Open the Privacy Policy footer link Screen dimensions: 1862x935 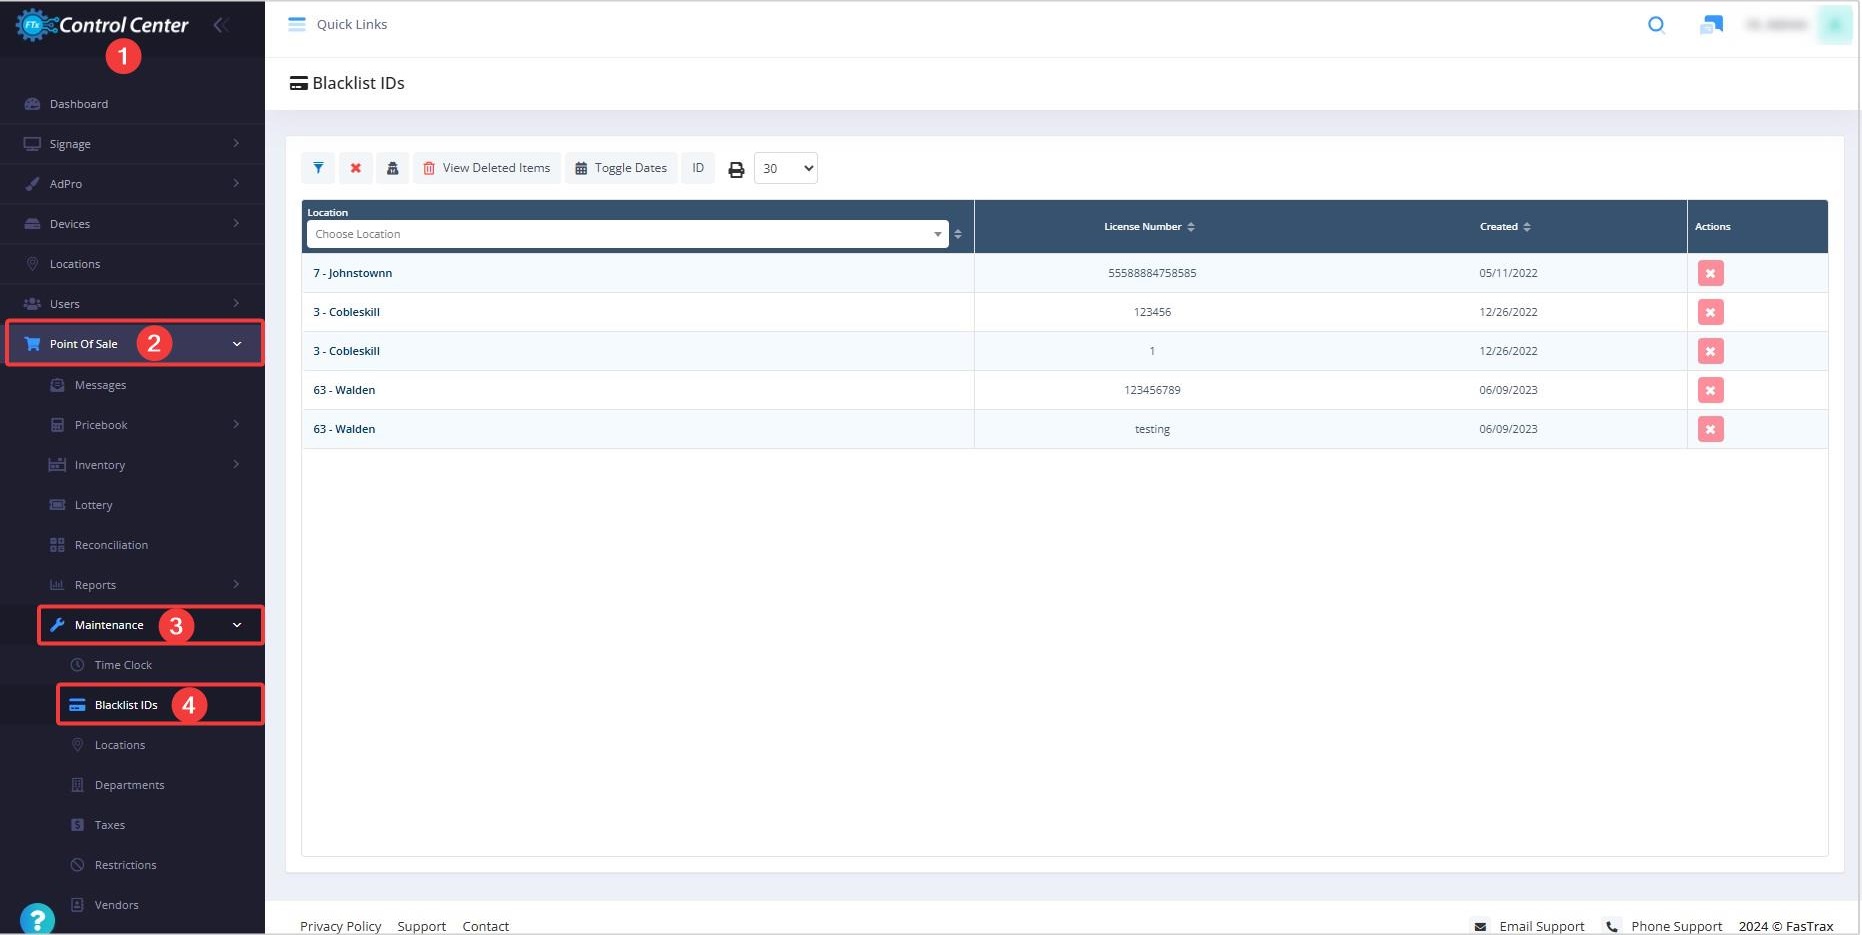coord(340,926)
